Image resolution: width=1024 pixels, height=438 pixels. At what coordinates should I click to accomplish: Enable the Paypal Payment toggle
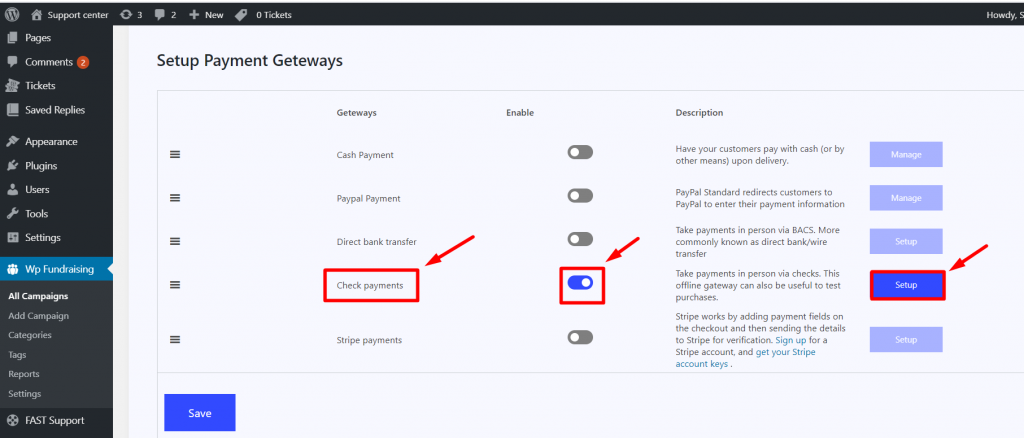580,196
